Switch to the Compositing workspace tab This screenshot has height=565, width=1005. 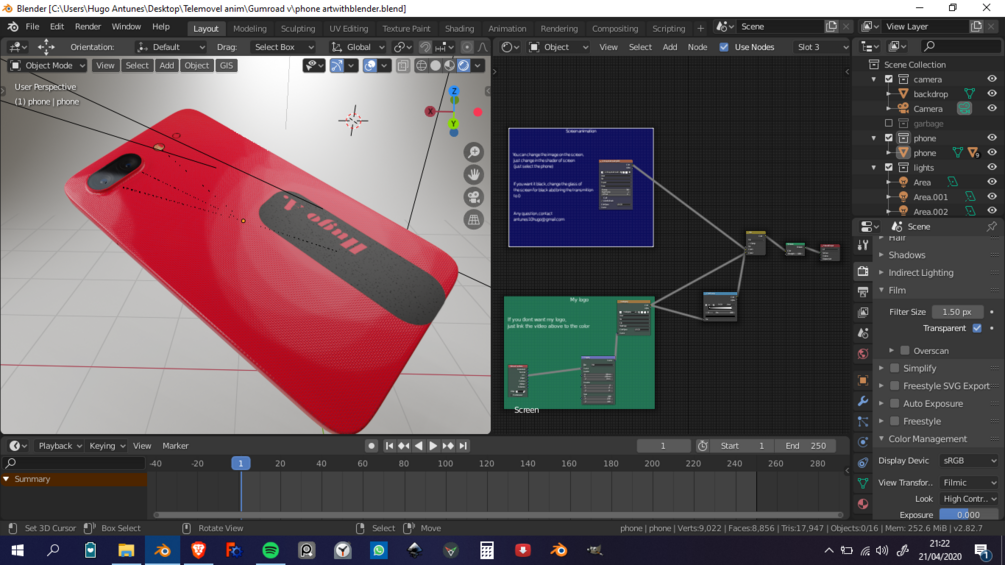(615, 28)
